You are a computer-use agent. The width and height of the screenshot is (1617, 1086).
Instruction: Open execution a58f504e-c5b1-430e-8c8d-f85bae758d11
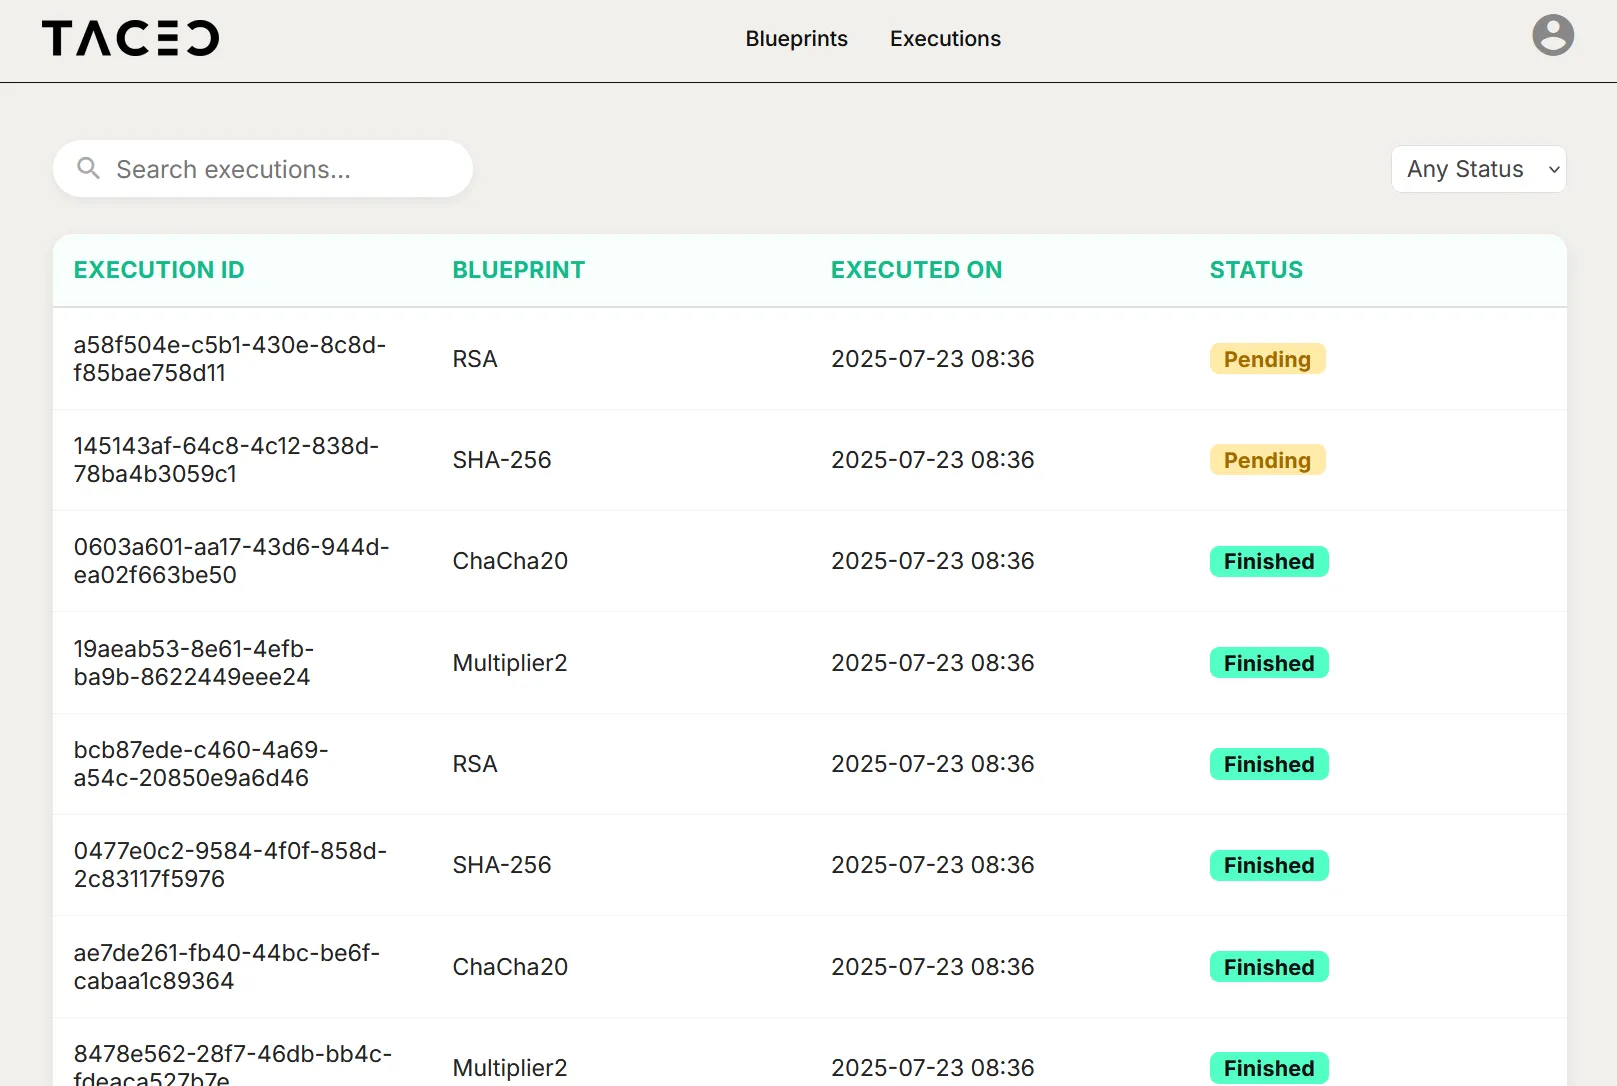229,359
